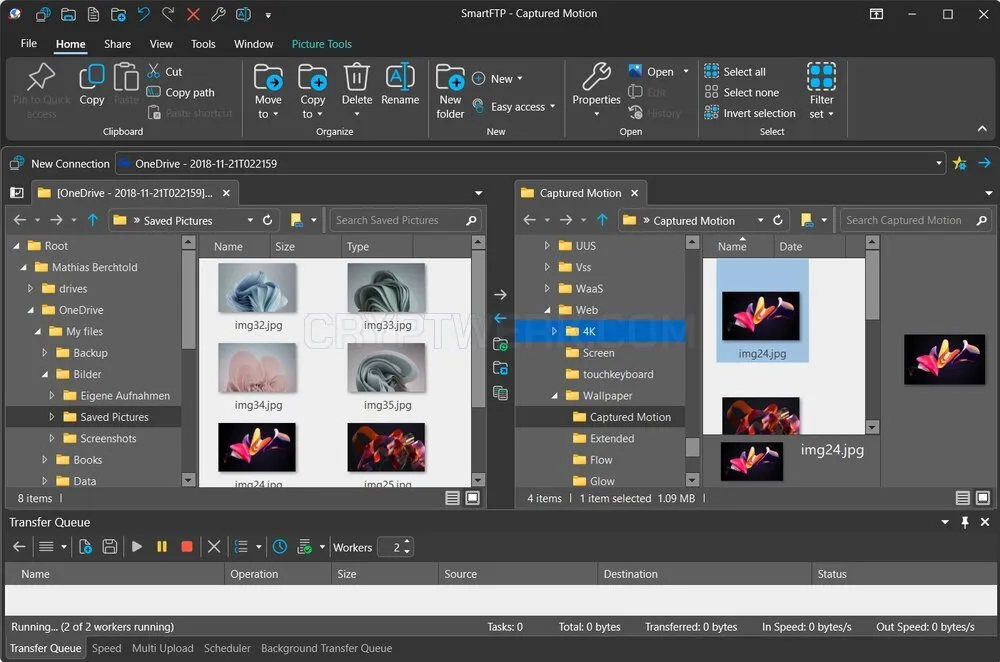This screenshot has height=662, width=1000.
Task: Transfer right with the right-arrow between panes
Action: [500, 295]
